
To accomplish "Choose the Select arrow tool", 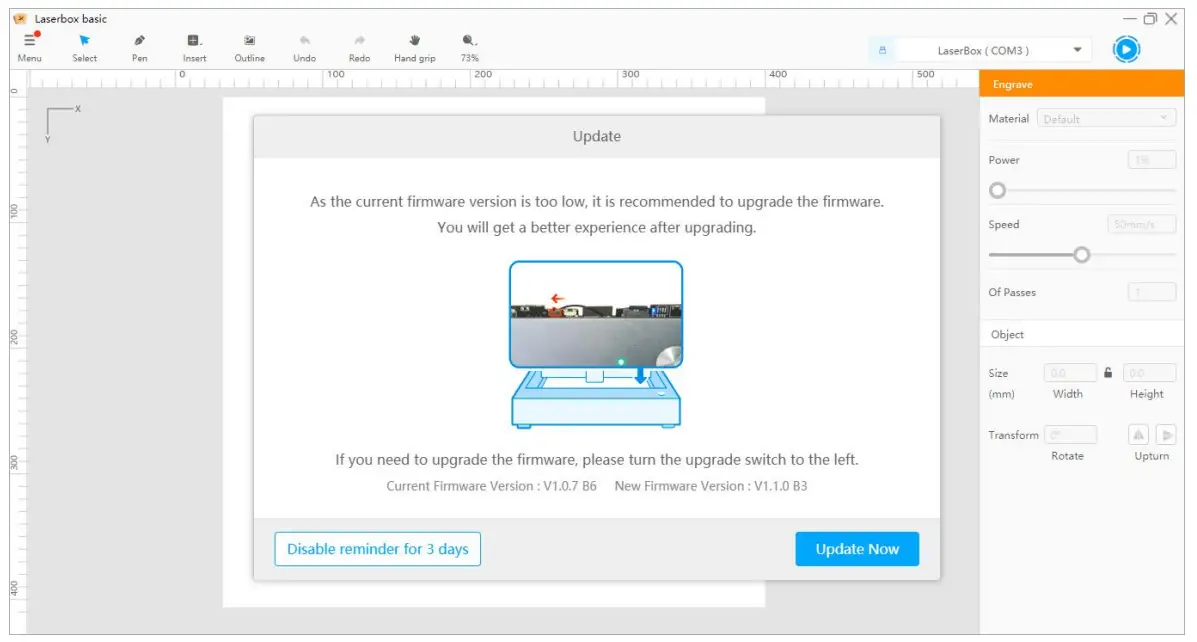I will tap(84, 40).
